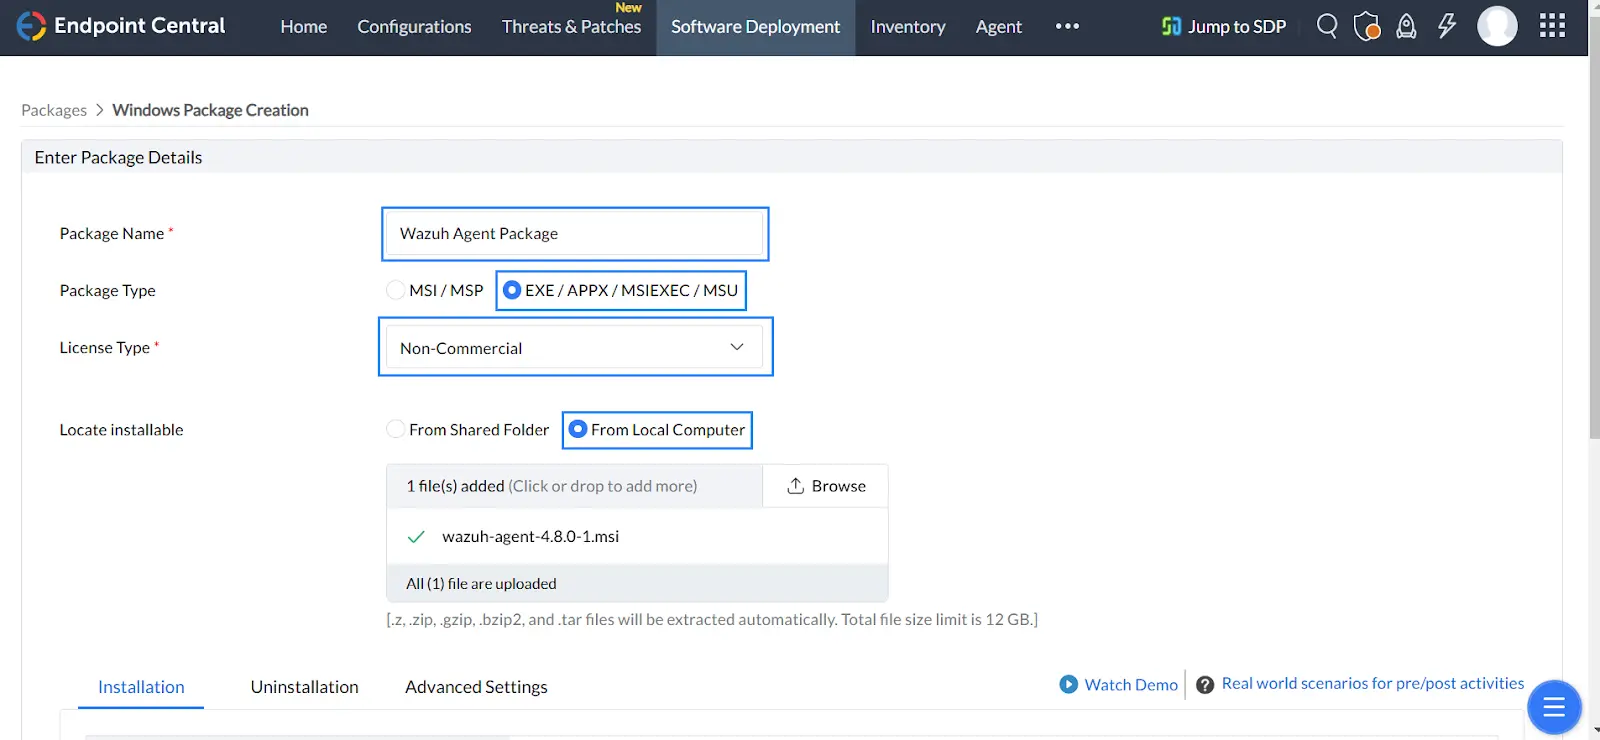Click the Windows Package Creation breadcrumb text
1600x740 pixels.
click(210, 110)
